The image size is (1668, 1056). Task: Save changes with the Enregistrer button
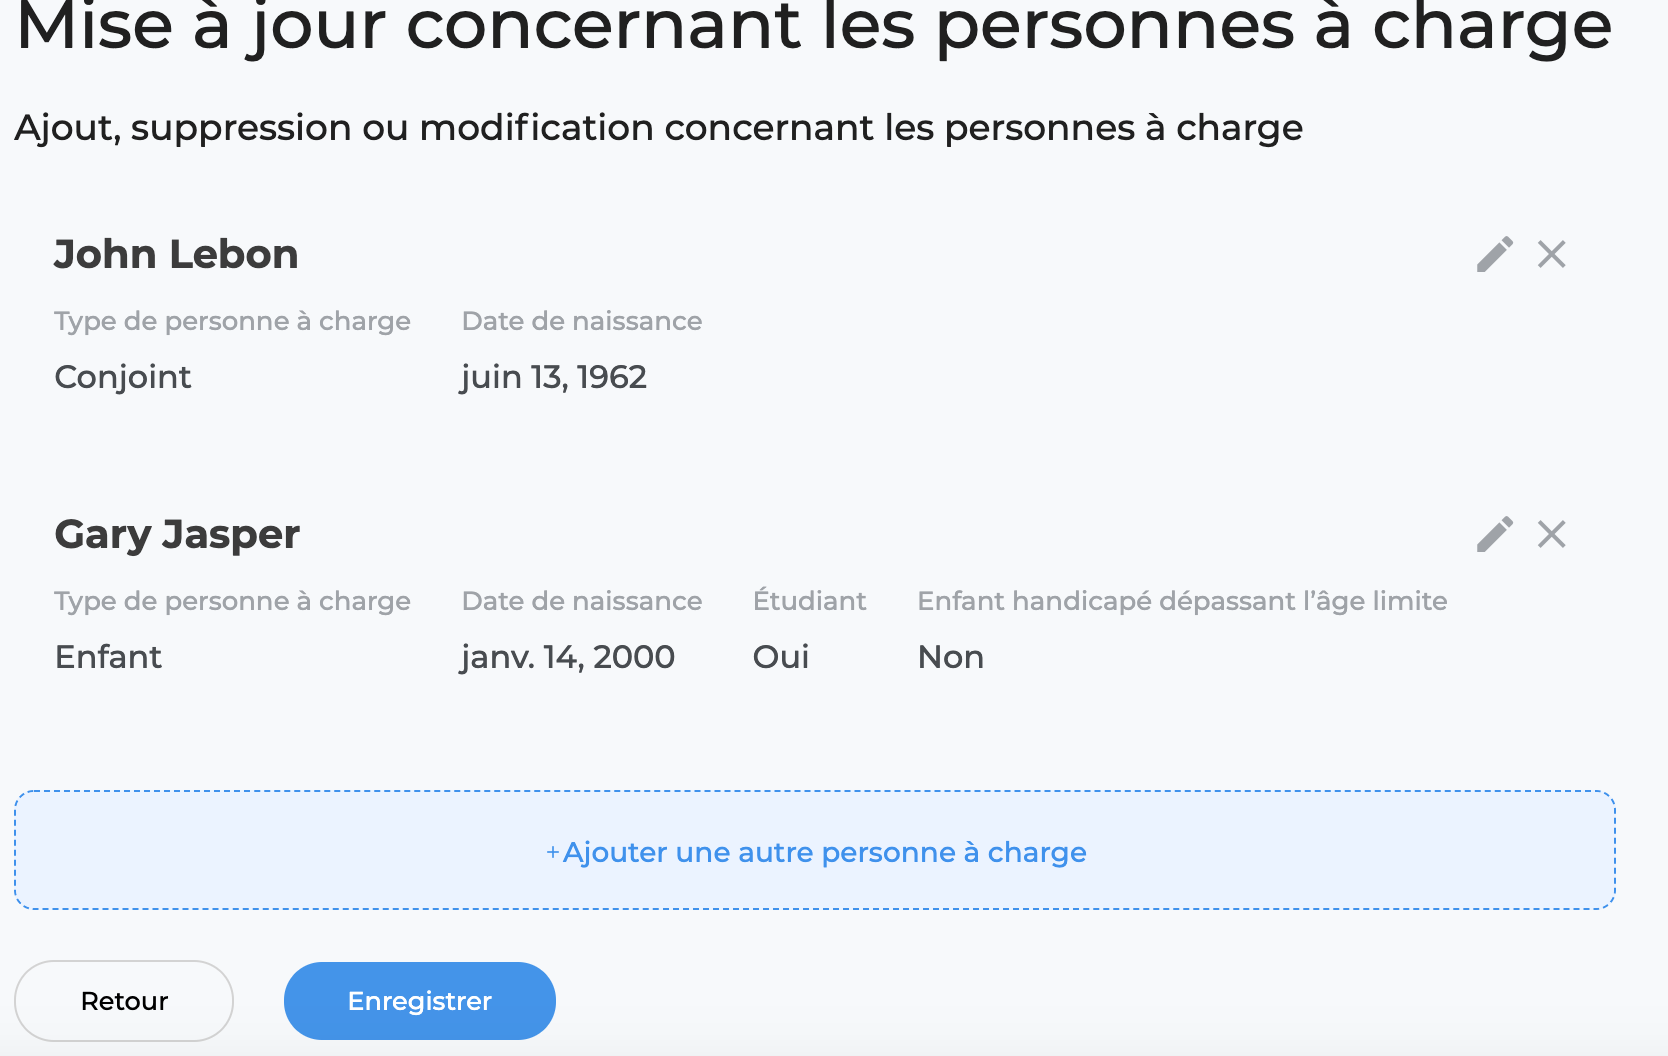420,1001
